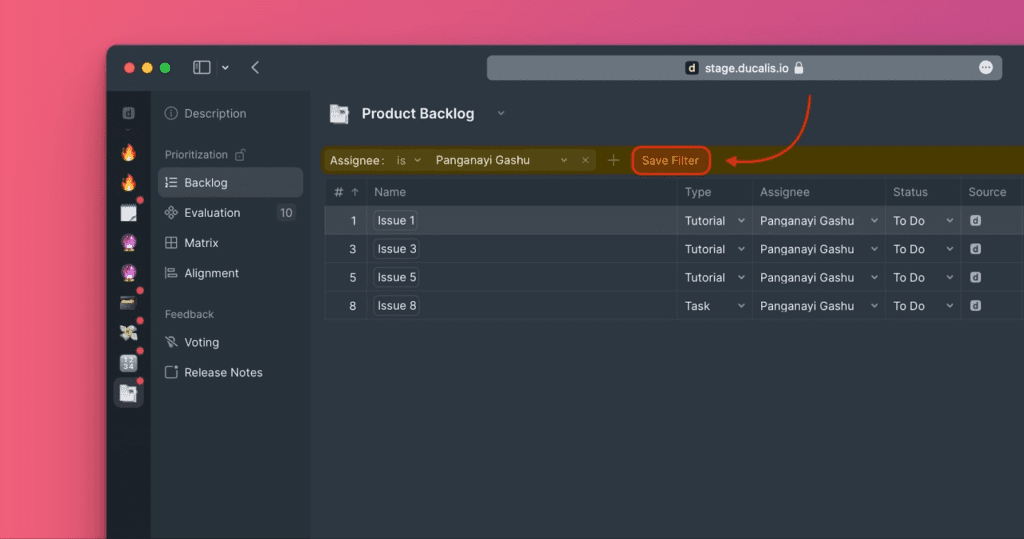
Task: Open the pinwheel flower board icon
Action: (128, 333)
